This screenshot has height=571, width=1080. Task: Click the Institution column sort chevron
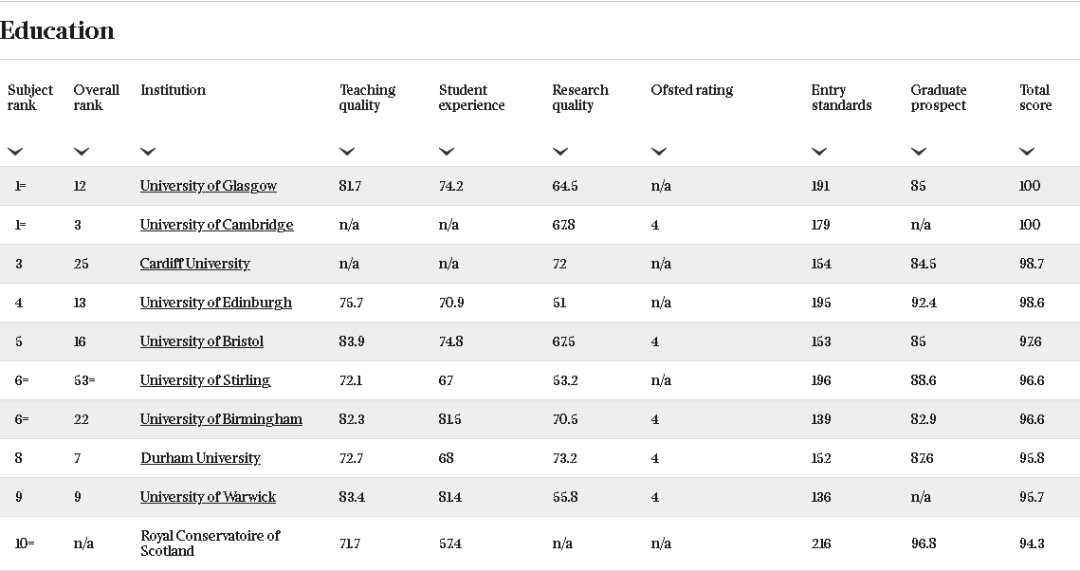(x=148, y=152)
